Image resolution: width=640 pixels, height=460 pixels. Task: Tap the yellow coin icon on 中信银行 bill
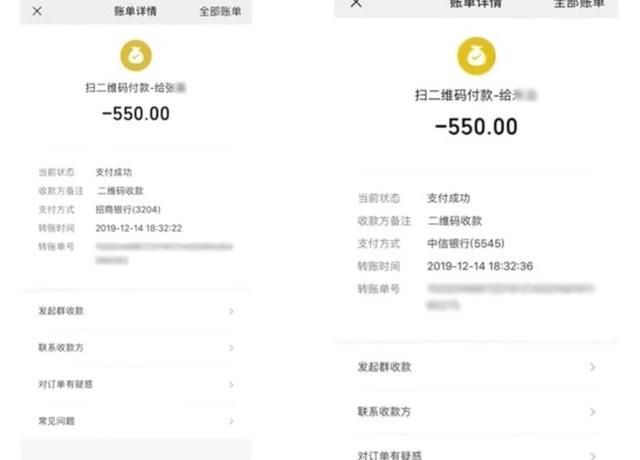[x=477, y=56]
